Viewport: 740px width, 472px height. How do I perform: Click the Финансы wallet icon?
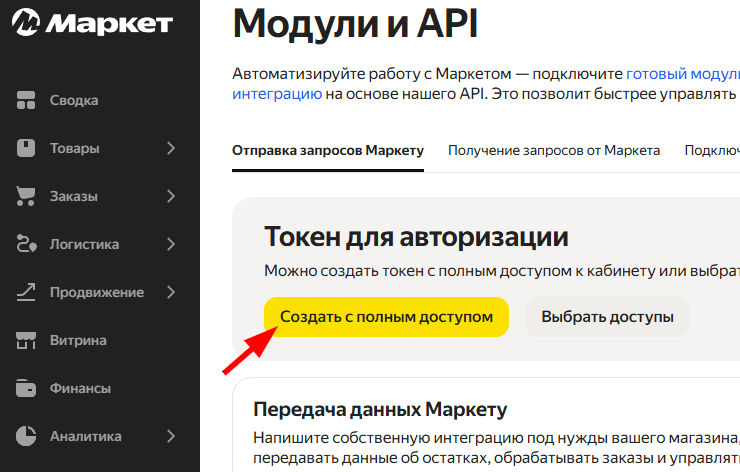(26, 388)
